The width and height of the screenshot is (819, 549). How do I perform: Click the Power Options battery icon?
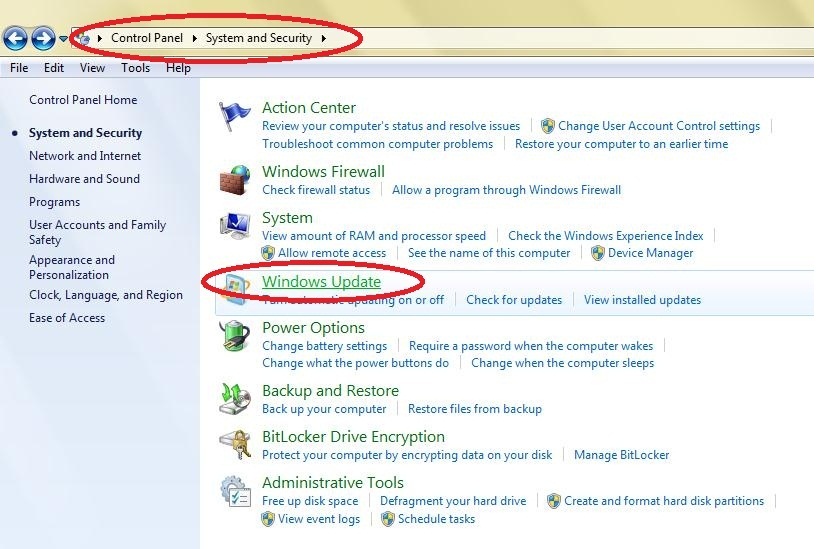(235, 335)
